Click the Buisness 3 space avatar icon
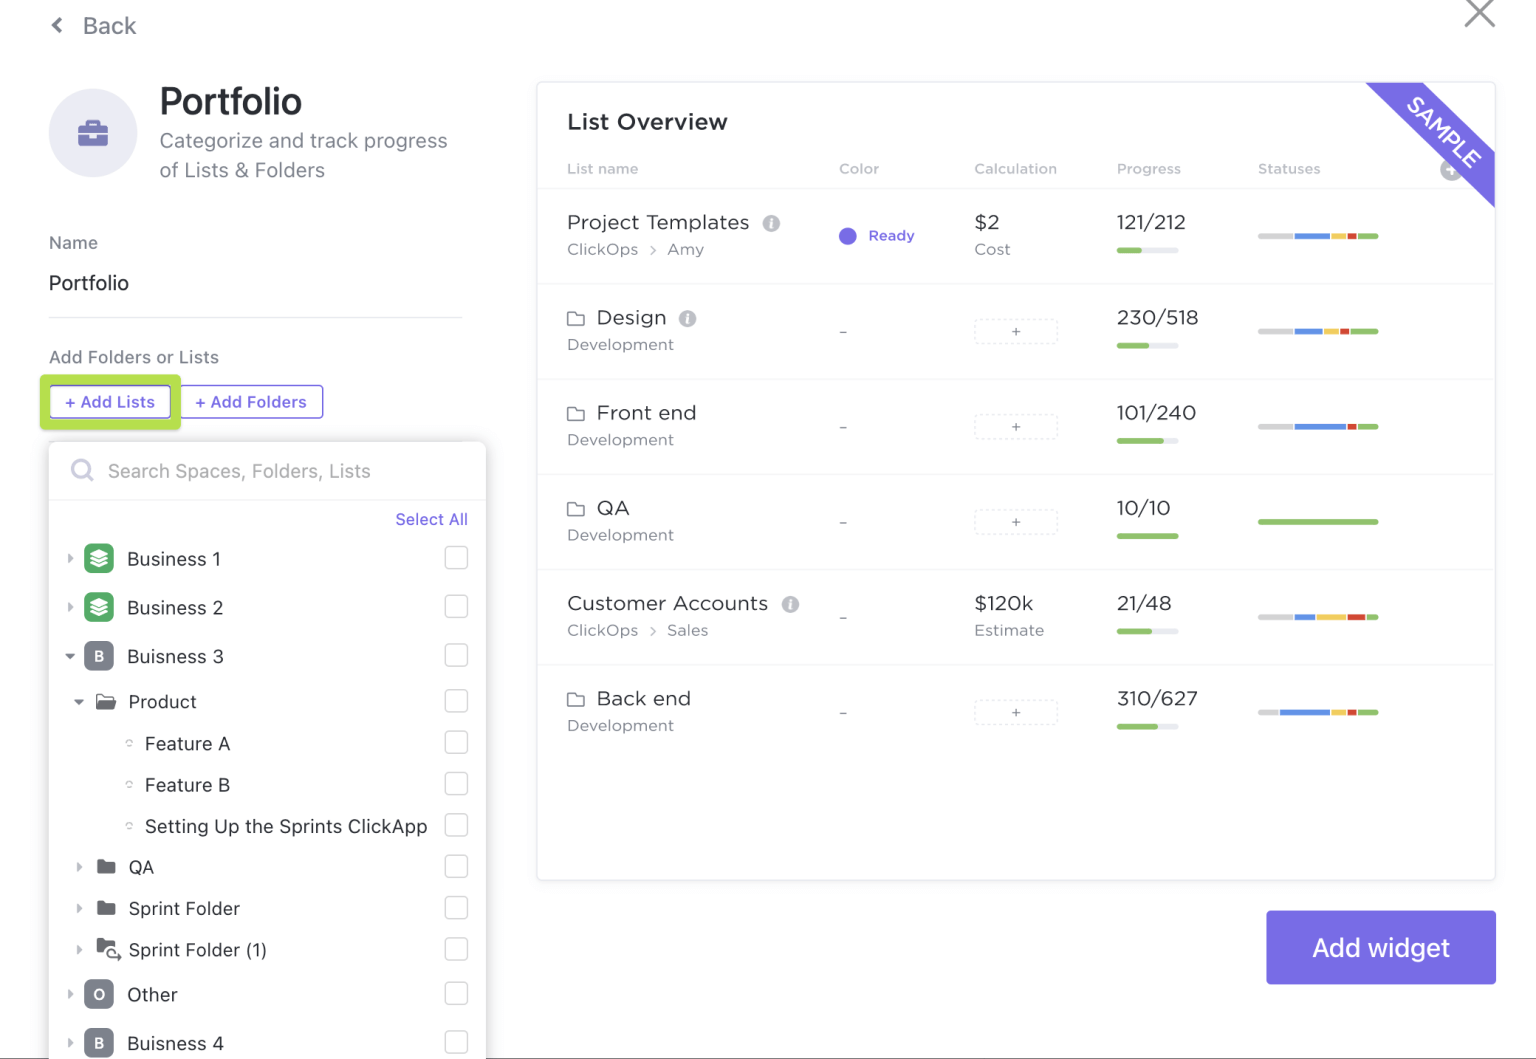 [x=99, y=656]
